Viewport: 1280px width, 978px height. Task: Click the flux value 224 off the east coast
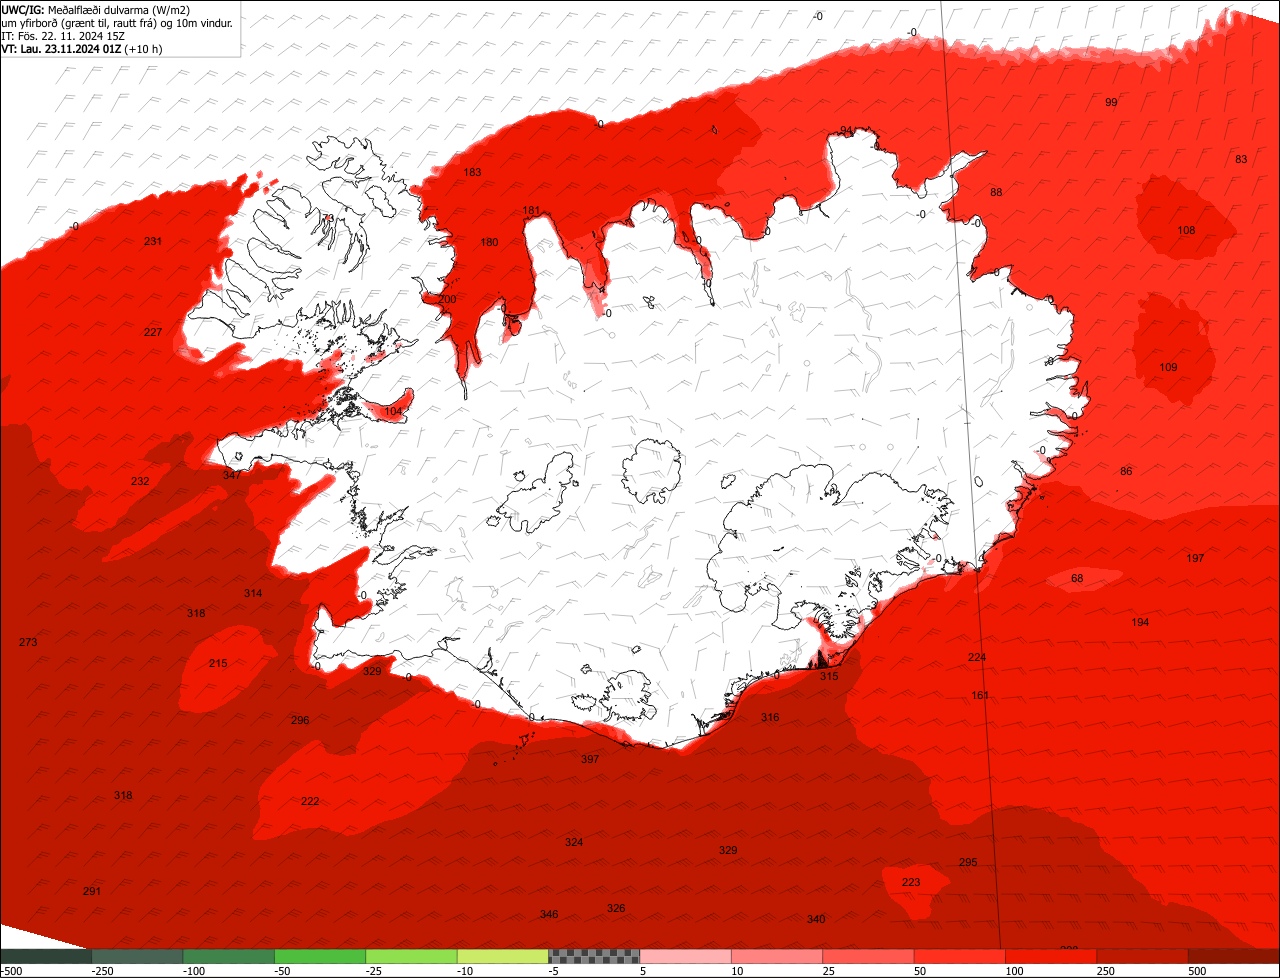coord(977,657)
